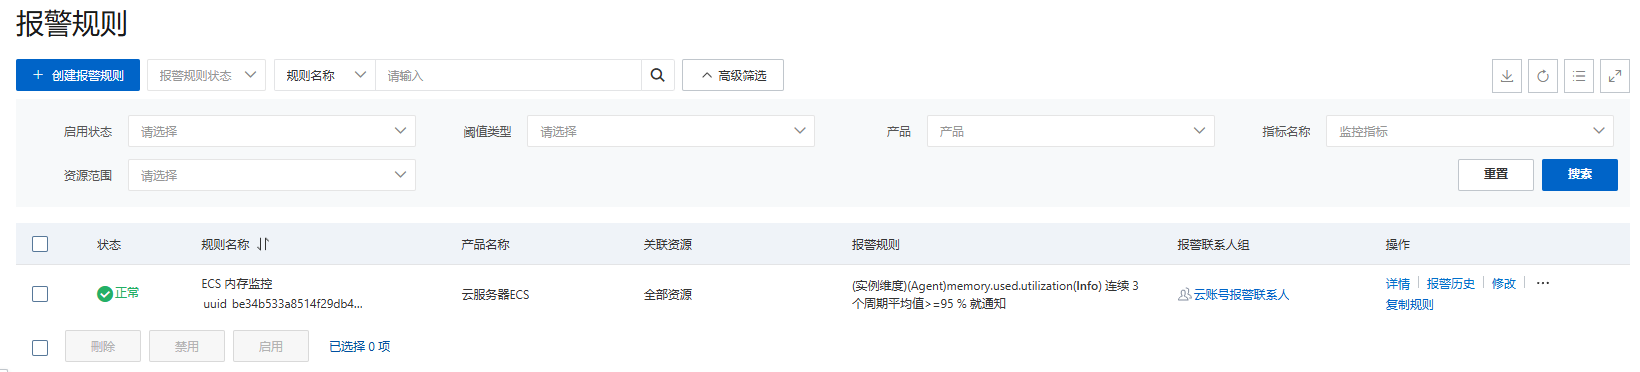Open the more actions ellipsis menu
Screen dimensions: 1640x372
click(x=1543, y=283)
